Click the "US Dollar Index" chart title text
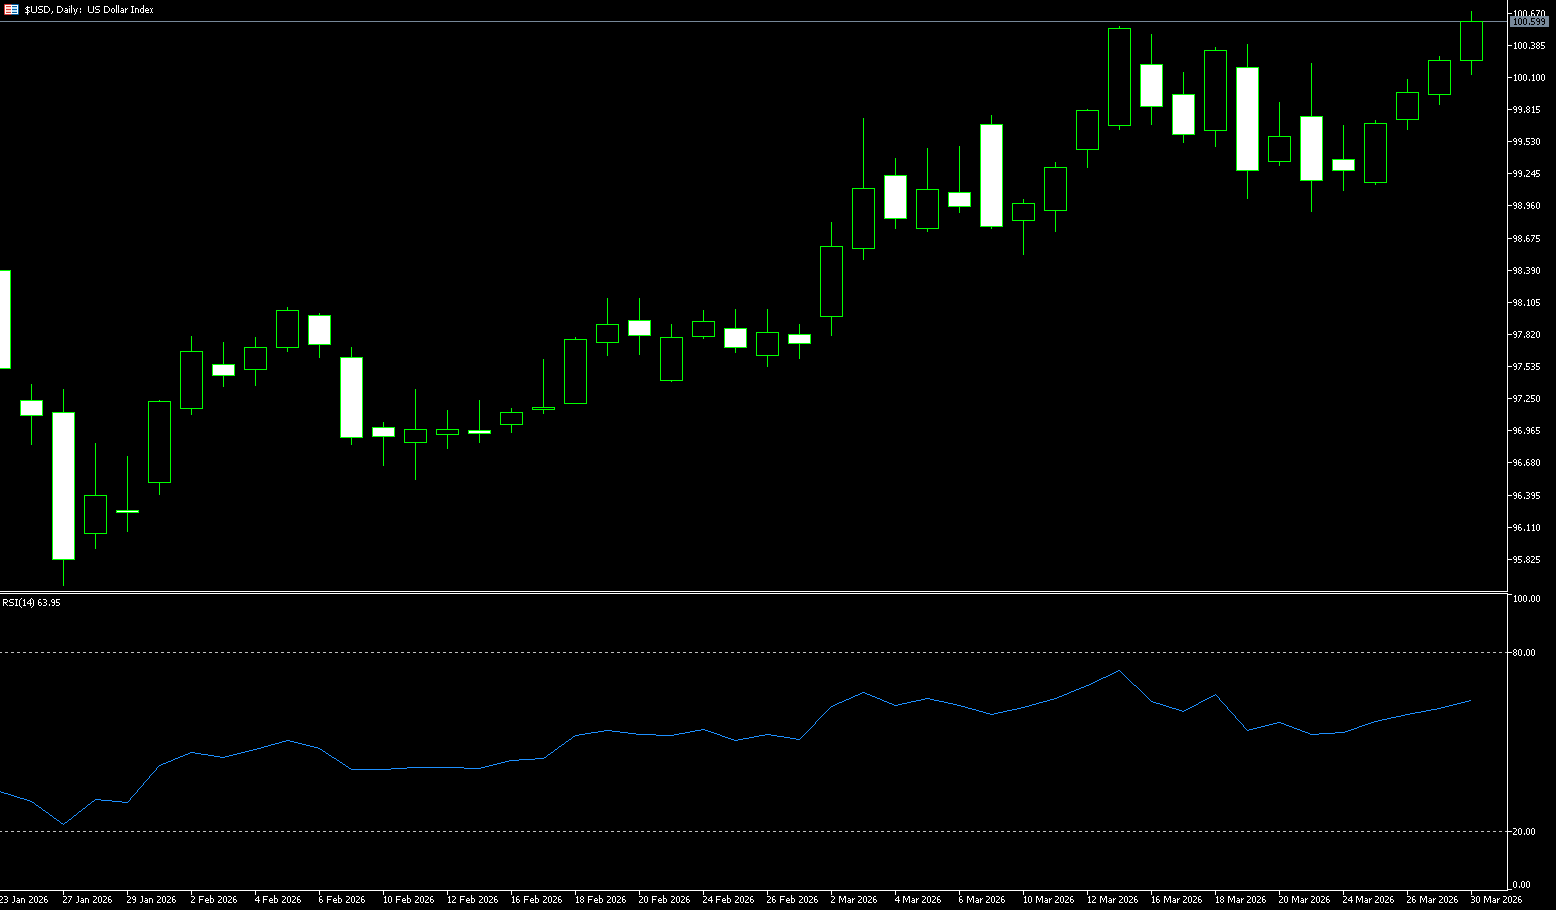This screenshot has width=1556, height=910. click(121, 10)
